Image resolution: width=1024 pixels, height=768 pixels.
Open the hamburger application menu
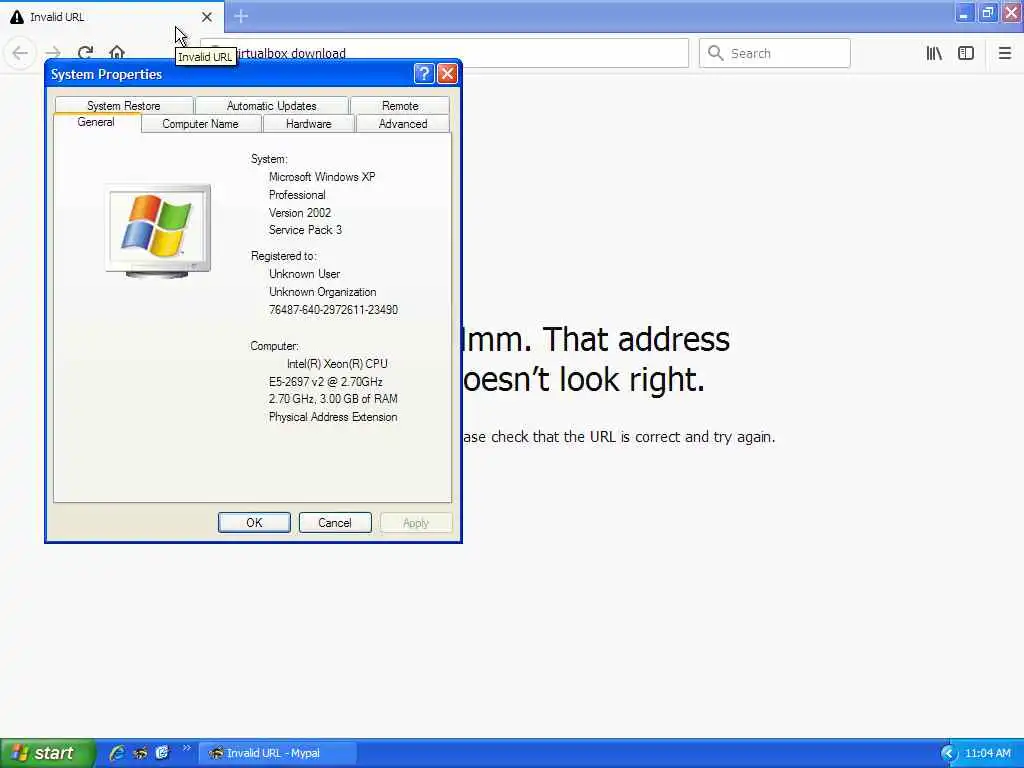[x=1004, y=53]
